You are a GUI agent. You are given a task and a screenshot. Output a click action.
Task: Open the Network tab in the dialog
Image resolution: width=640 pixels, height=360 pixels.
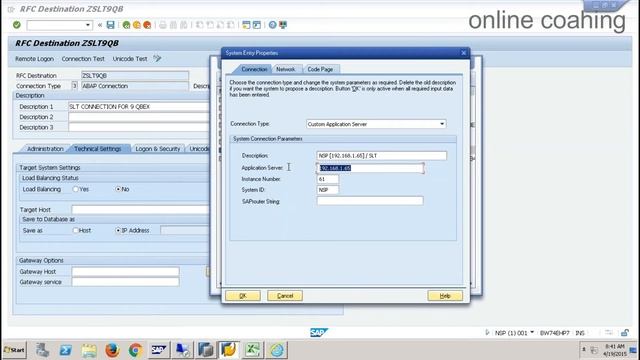tap(286, 69)
